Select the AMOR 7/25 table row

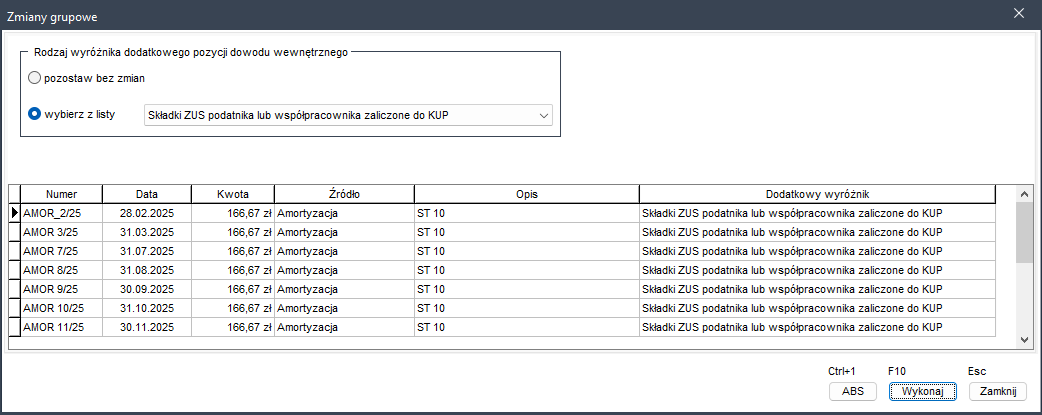[61, 251]
